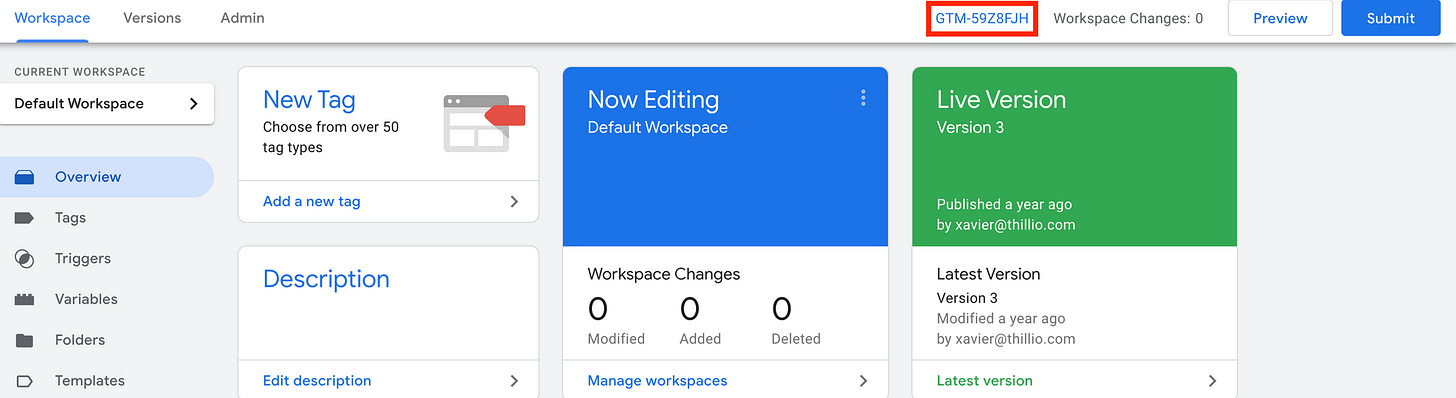
Task: Select Overview in the sidebar
Action: [x=107, y=177]
